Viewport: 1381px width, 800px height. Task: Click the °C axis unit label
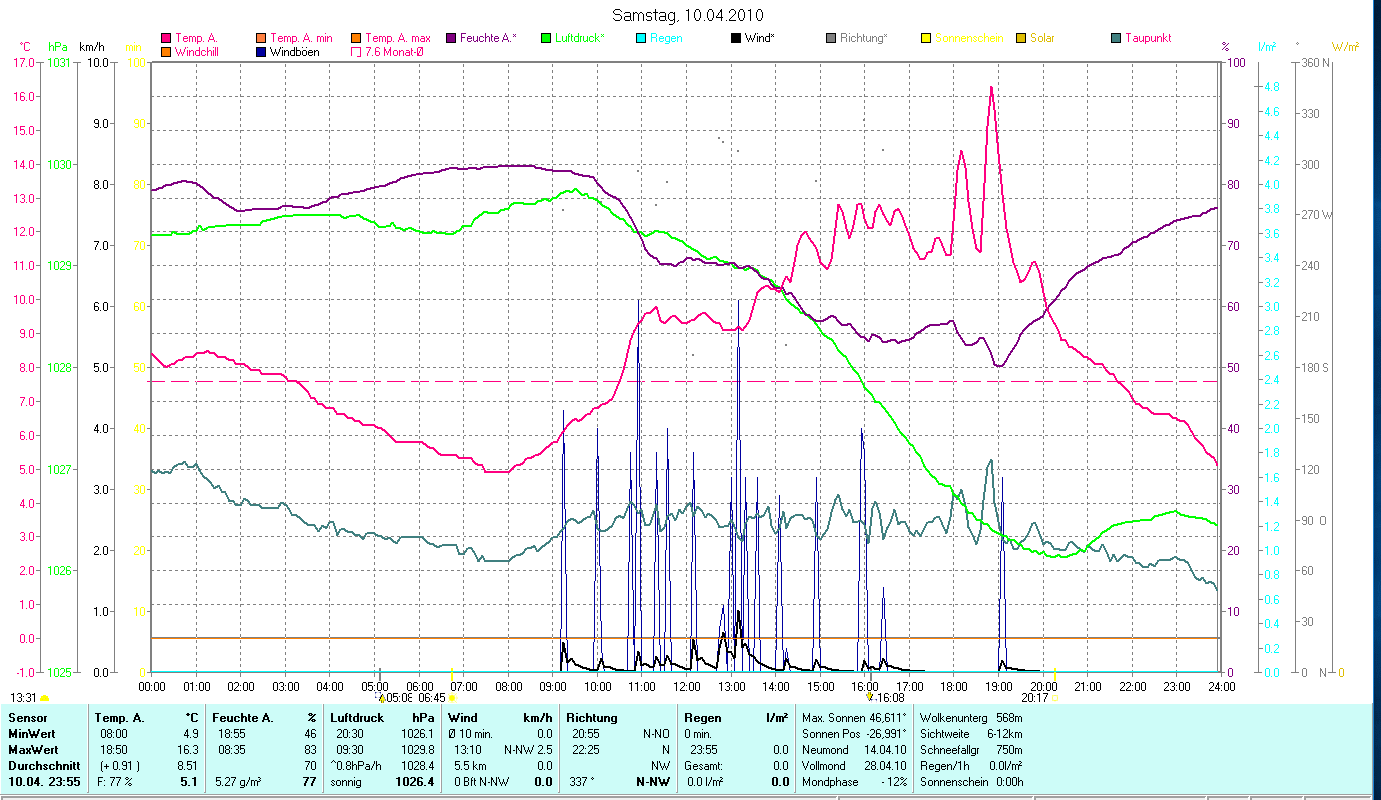click(25, 46)
